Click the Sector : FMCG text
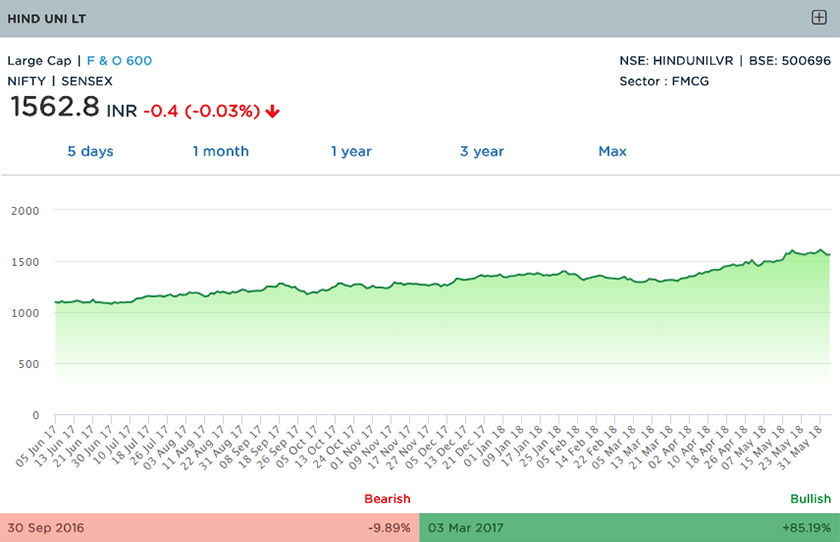Viewport: 840px width, 542px height. click(x=664, y=81)
